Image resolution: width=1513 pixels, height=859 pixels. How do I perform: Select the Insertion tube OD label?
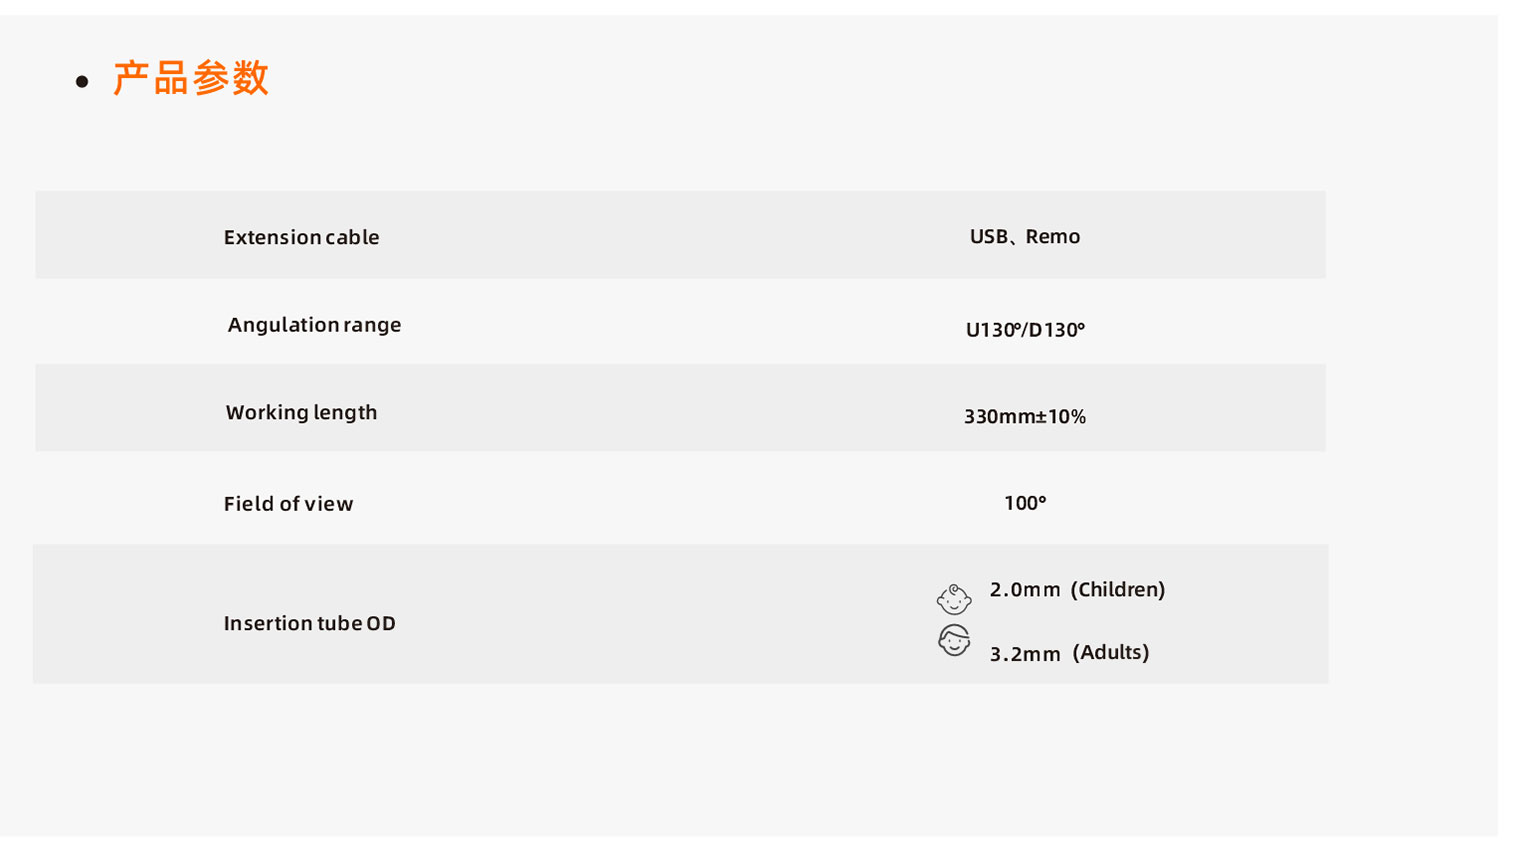(309, 623)
